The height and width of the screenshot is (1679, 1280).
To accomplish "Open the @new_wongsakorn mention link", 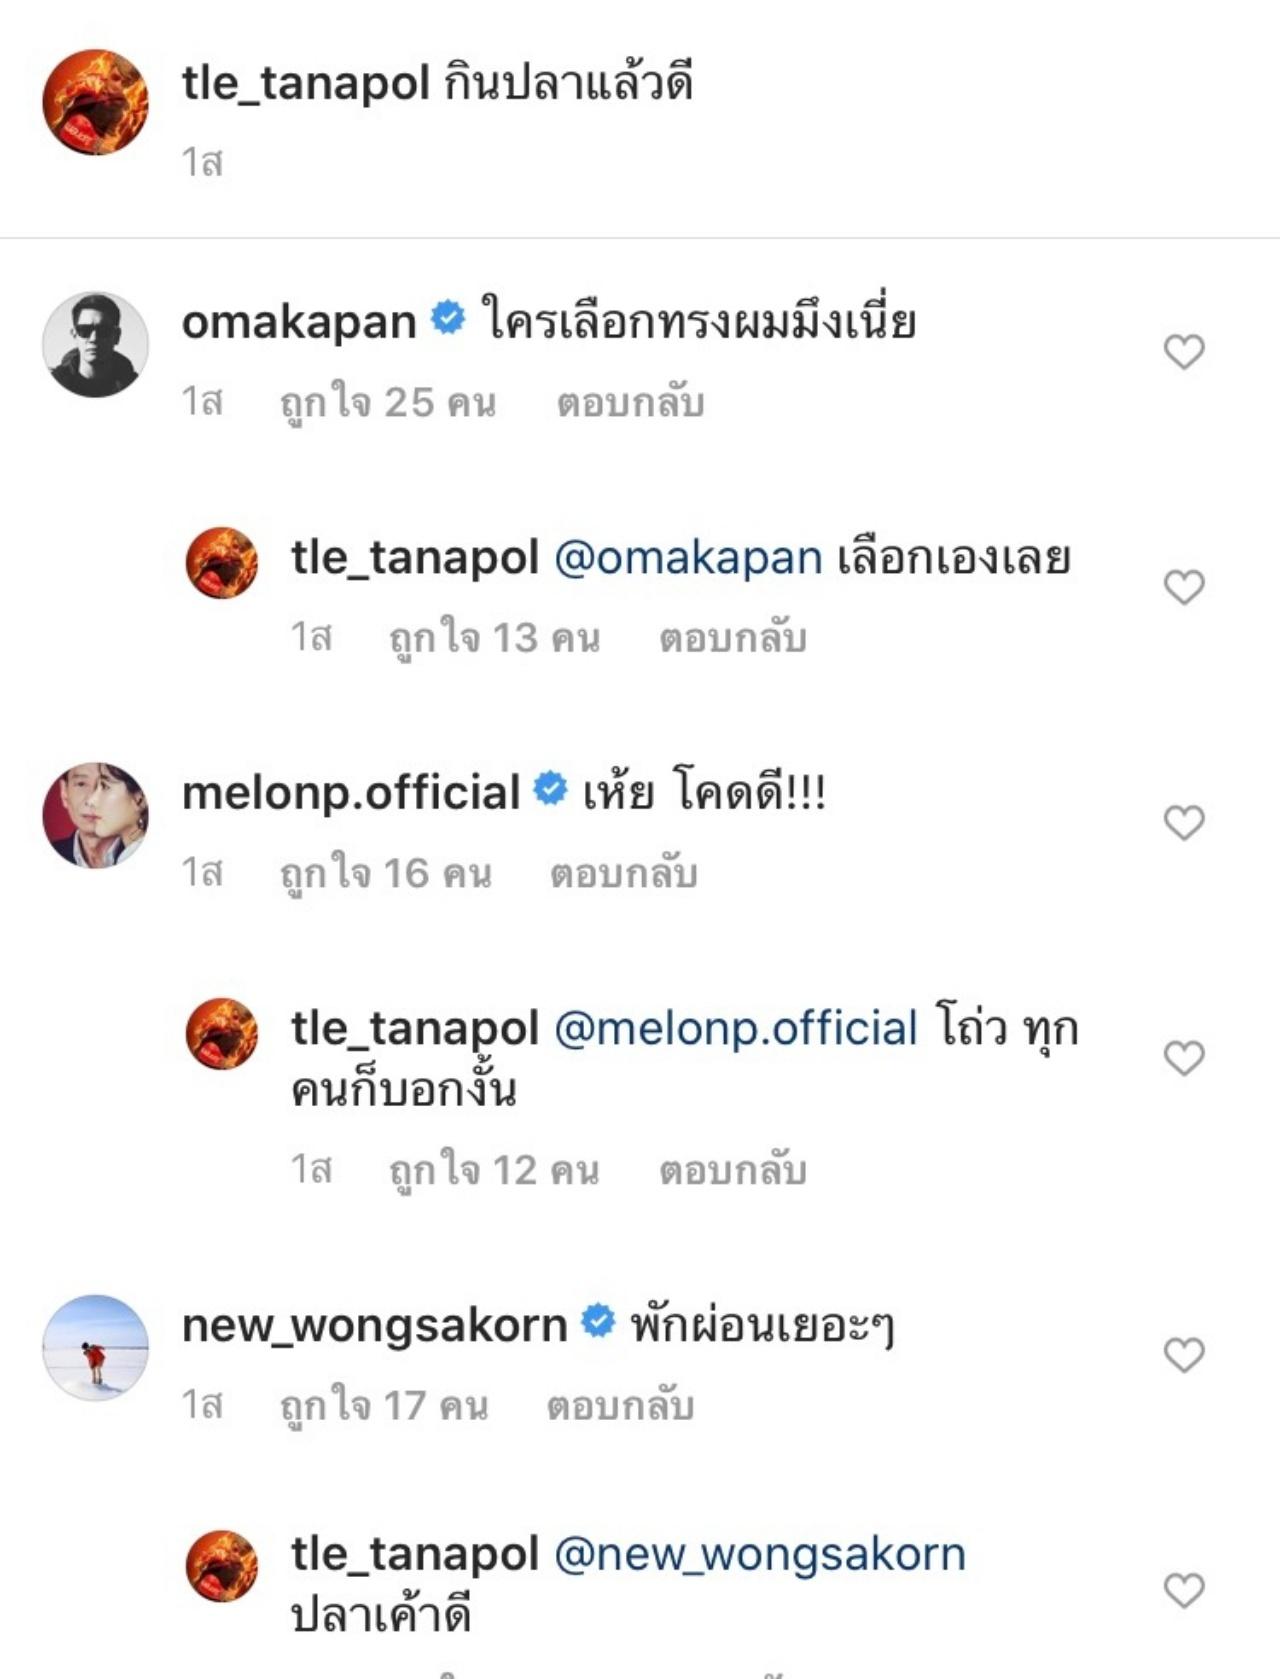I will point(760,1555).
